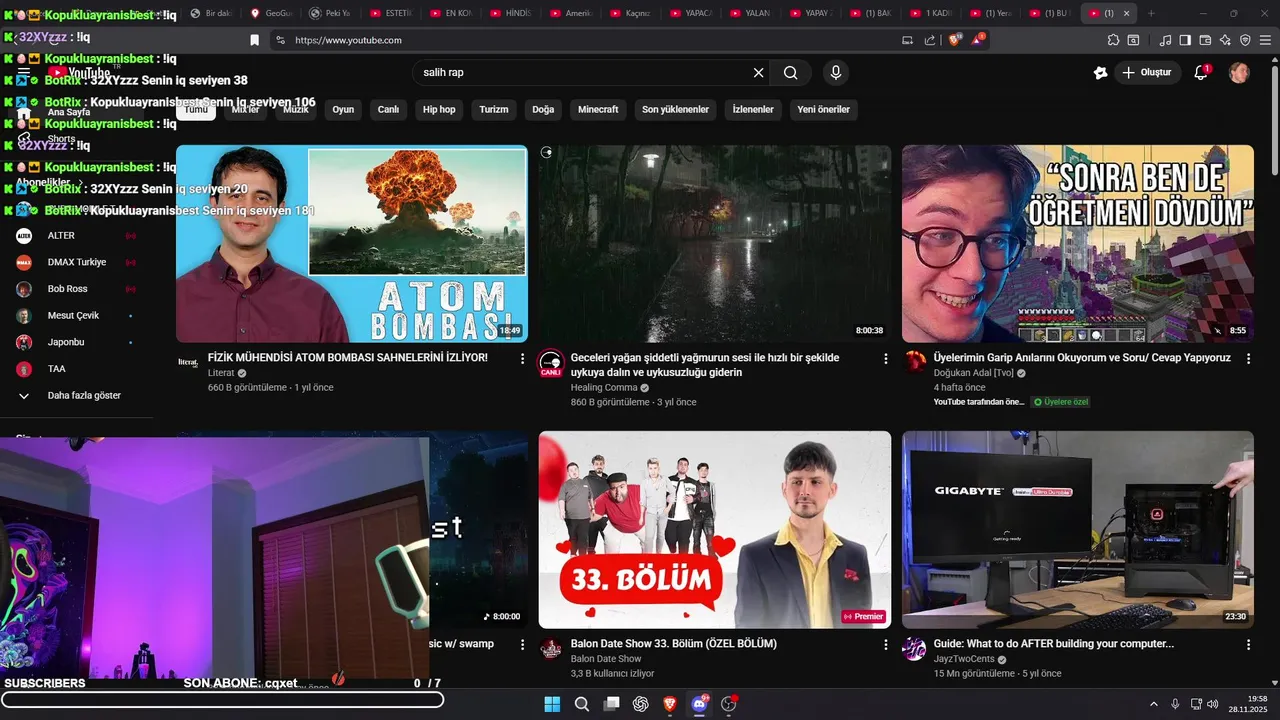Image resolution: width=1280 pixels, height=720 pixels.
Task: Show hidden system tray icons
Action: click(x=1155, y=704)
